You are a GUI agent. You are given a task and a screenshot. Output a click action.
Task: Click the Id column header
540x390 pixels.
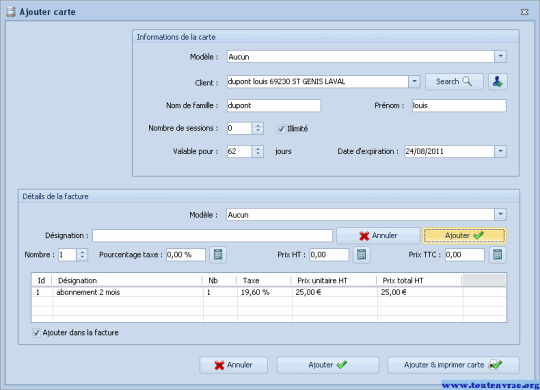42,280
